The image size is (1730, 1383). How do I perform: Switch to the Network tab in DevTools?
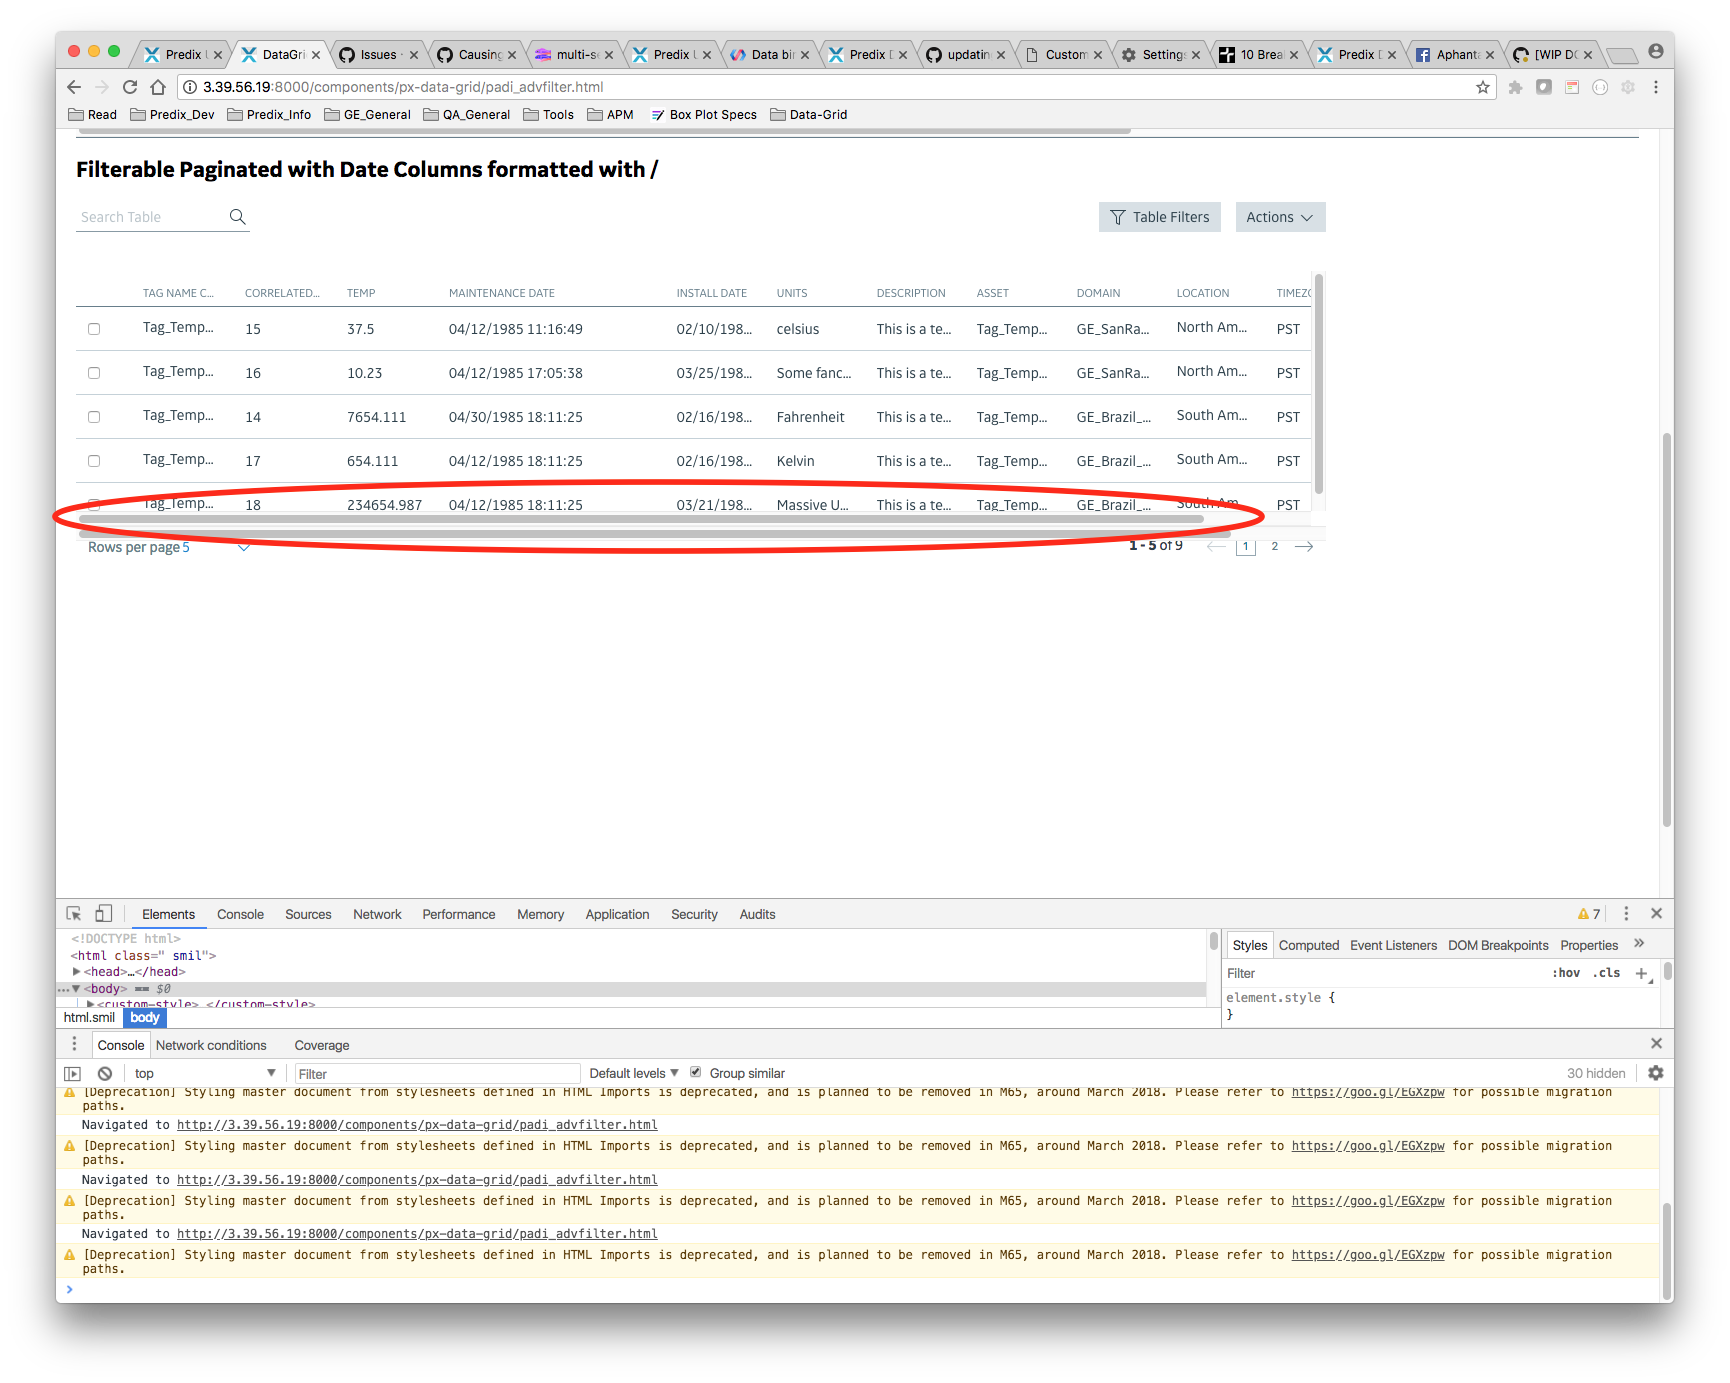click(377, 913)
